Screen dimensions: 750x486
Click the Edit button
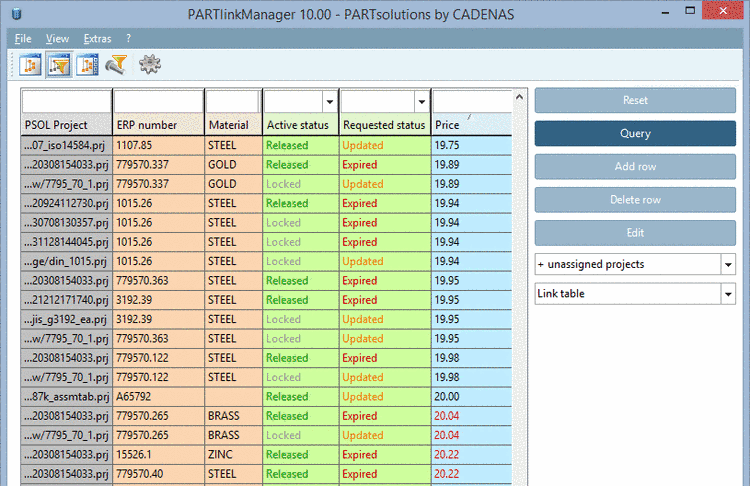pyautogui.click(x=635, y=232)
